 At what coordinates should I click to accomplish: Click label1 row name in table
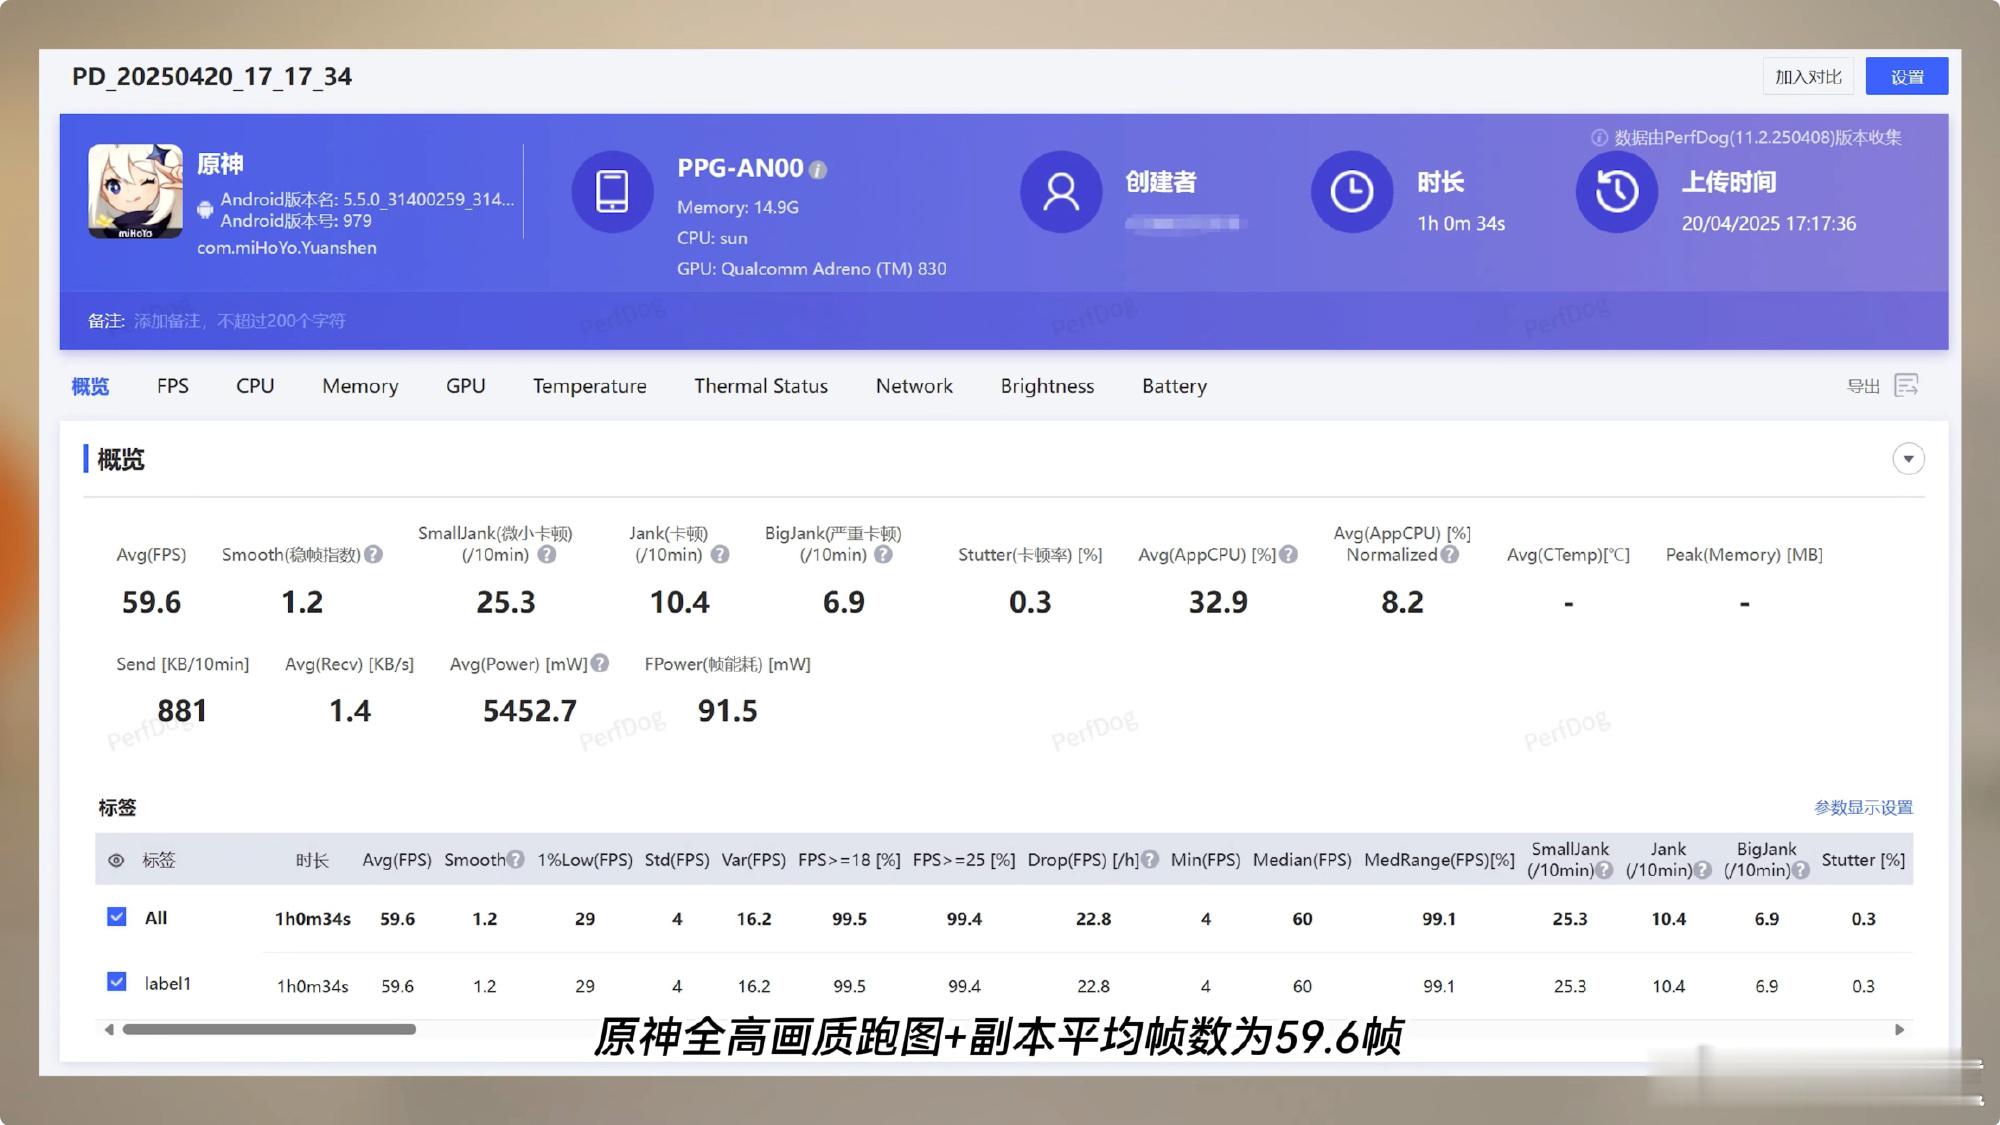click(x=167, y=984)
